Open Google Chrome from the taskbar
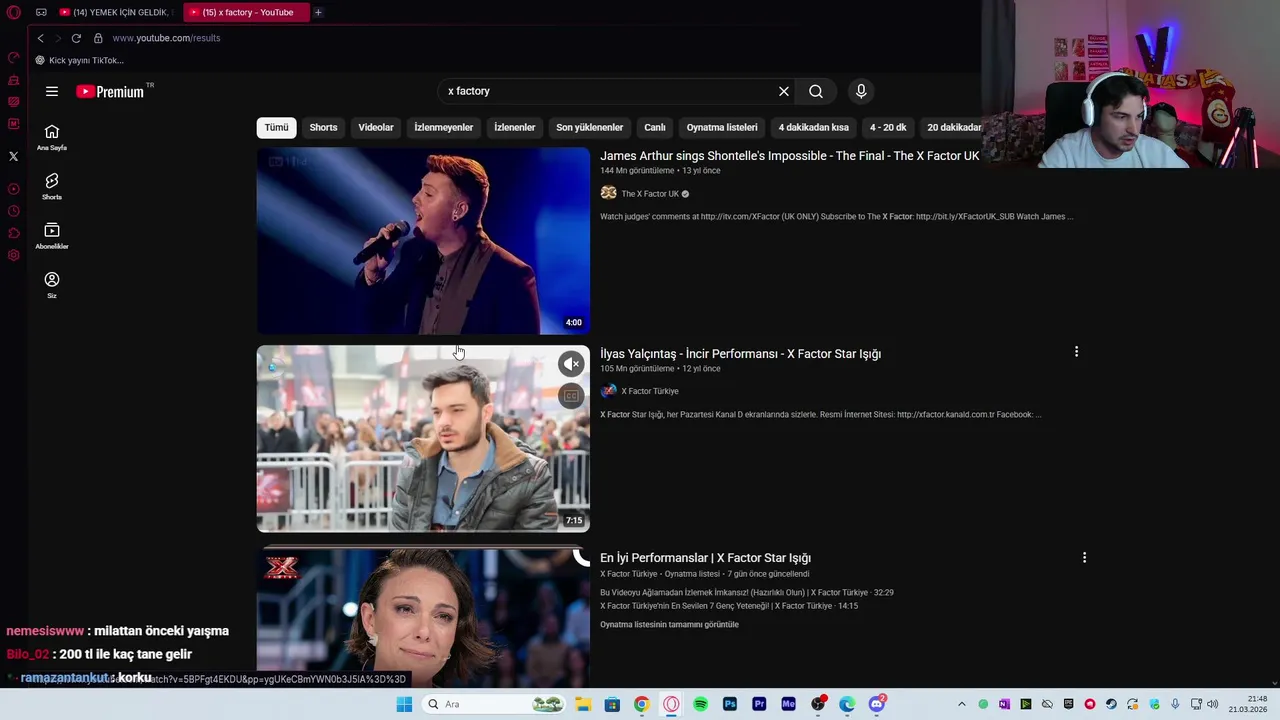 point(641,704)
